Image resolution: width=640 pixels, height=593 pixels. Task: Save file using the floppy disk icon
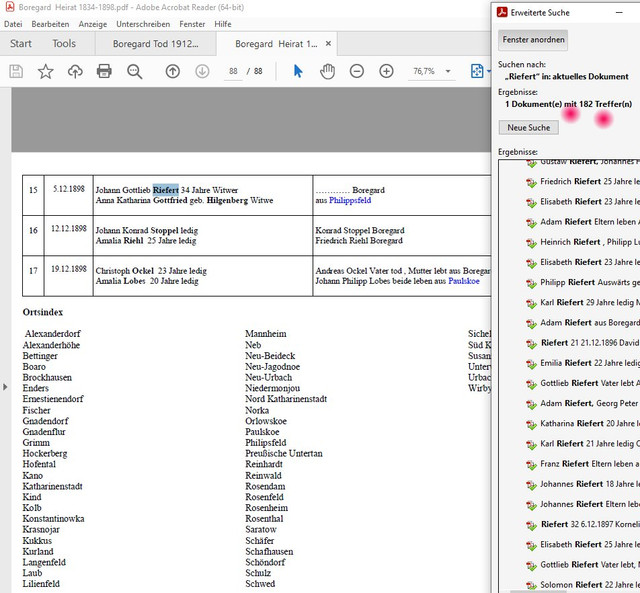[16, 71]
